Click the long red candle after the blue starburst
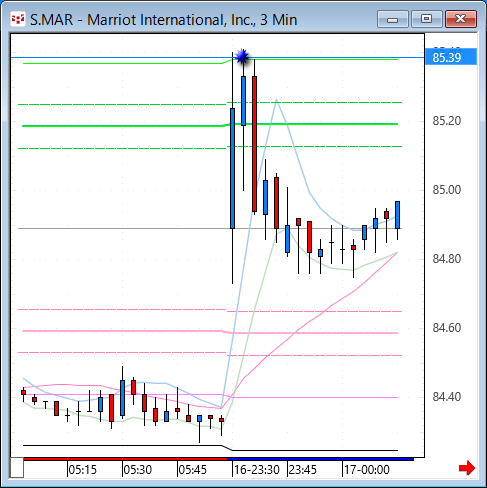This screenshot has width=487, height=488. [254, 144]
